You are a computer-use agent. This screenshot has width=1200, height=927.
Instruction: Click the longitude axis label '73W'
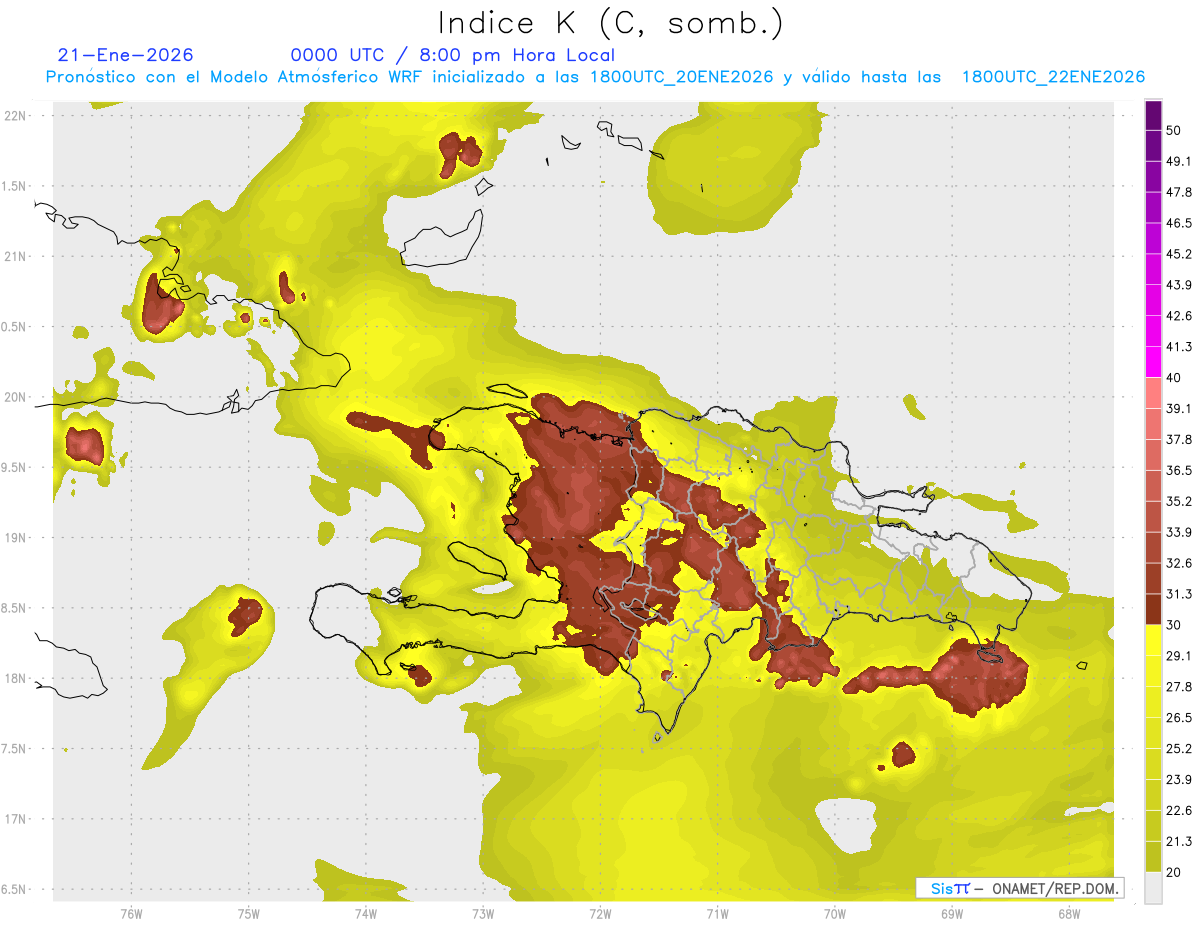click(483, 913)
